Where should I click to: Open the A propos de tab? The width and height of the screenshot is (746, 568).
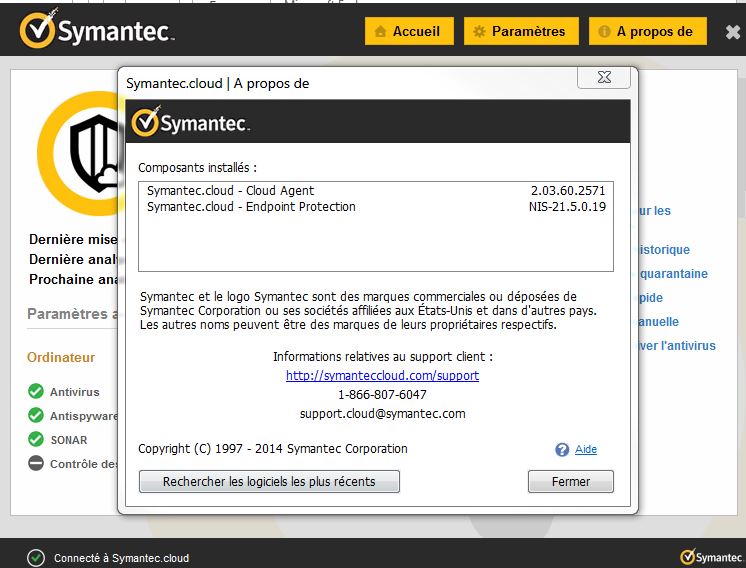(x=648, y=31)
